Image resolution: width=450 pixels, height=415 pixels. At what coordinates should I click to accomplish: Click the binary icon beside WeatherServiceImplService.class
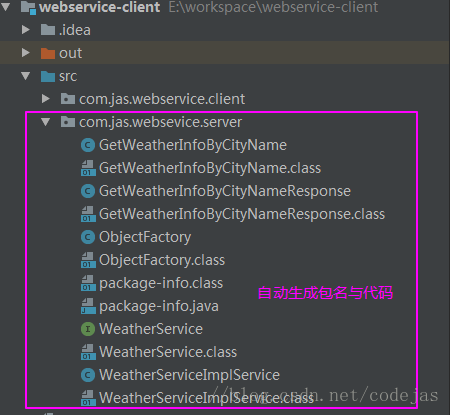point(88,398)
